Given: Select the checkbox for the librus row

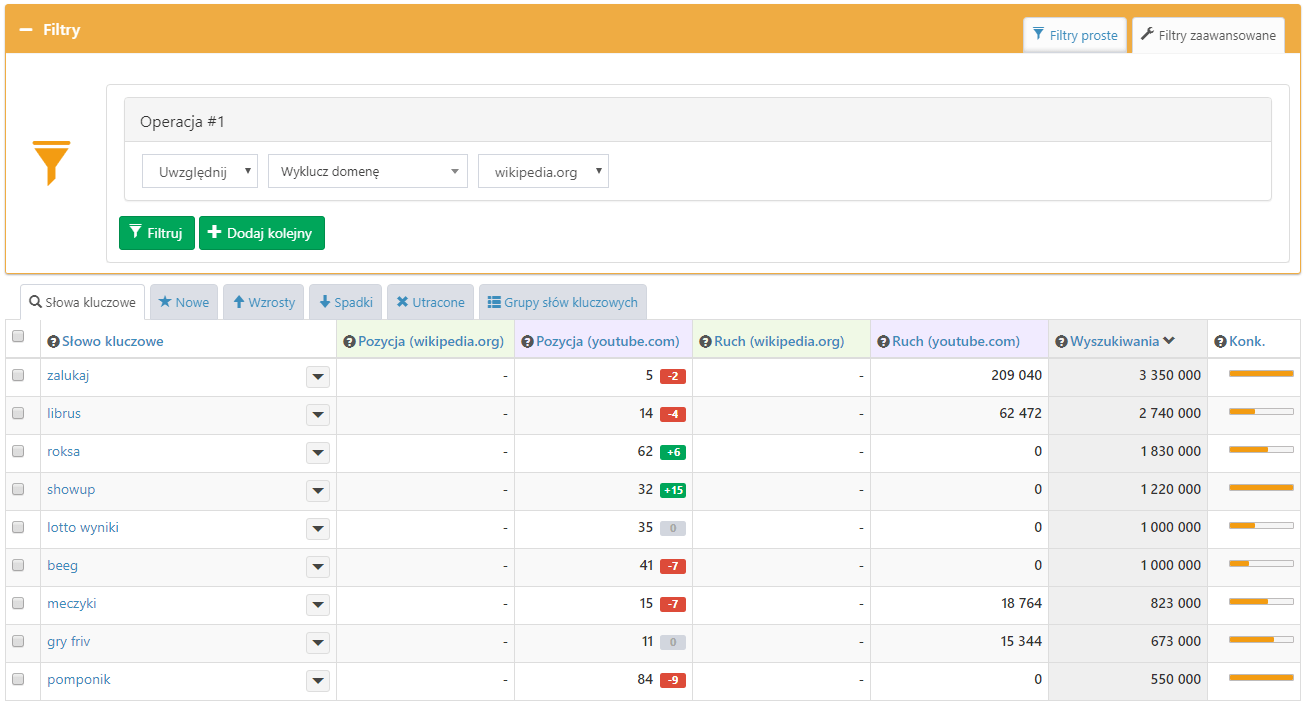Looking at the screenshot, I should point(18,413).
